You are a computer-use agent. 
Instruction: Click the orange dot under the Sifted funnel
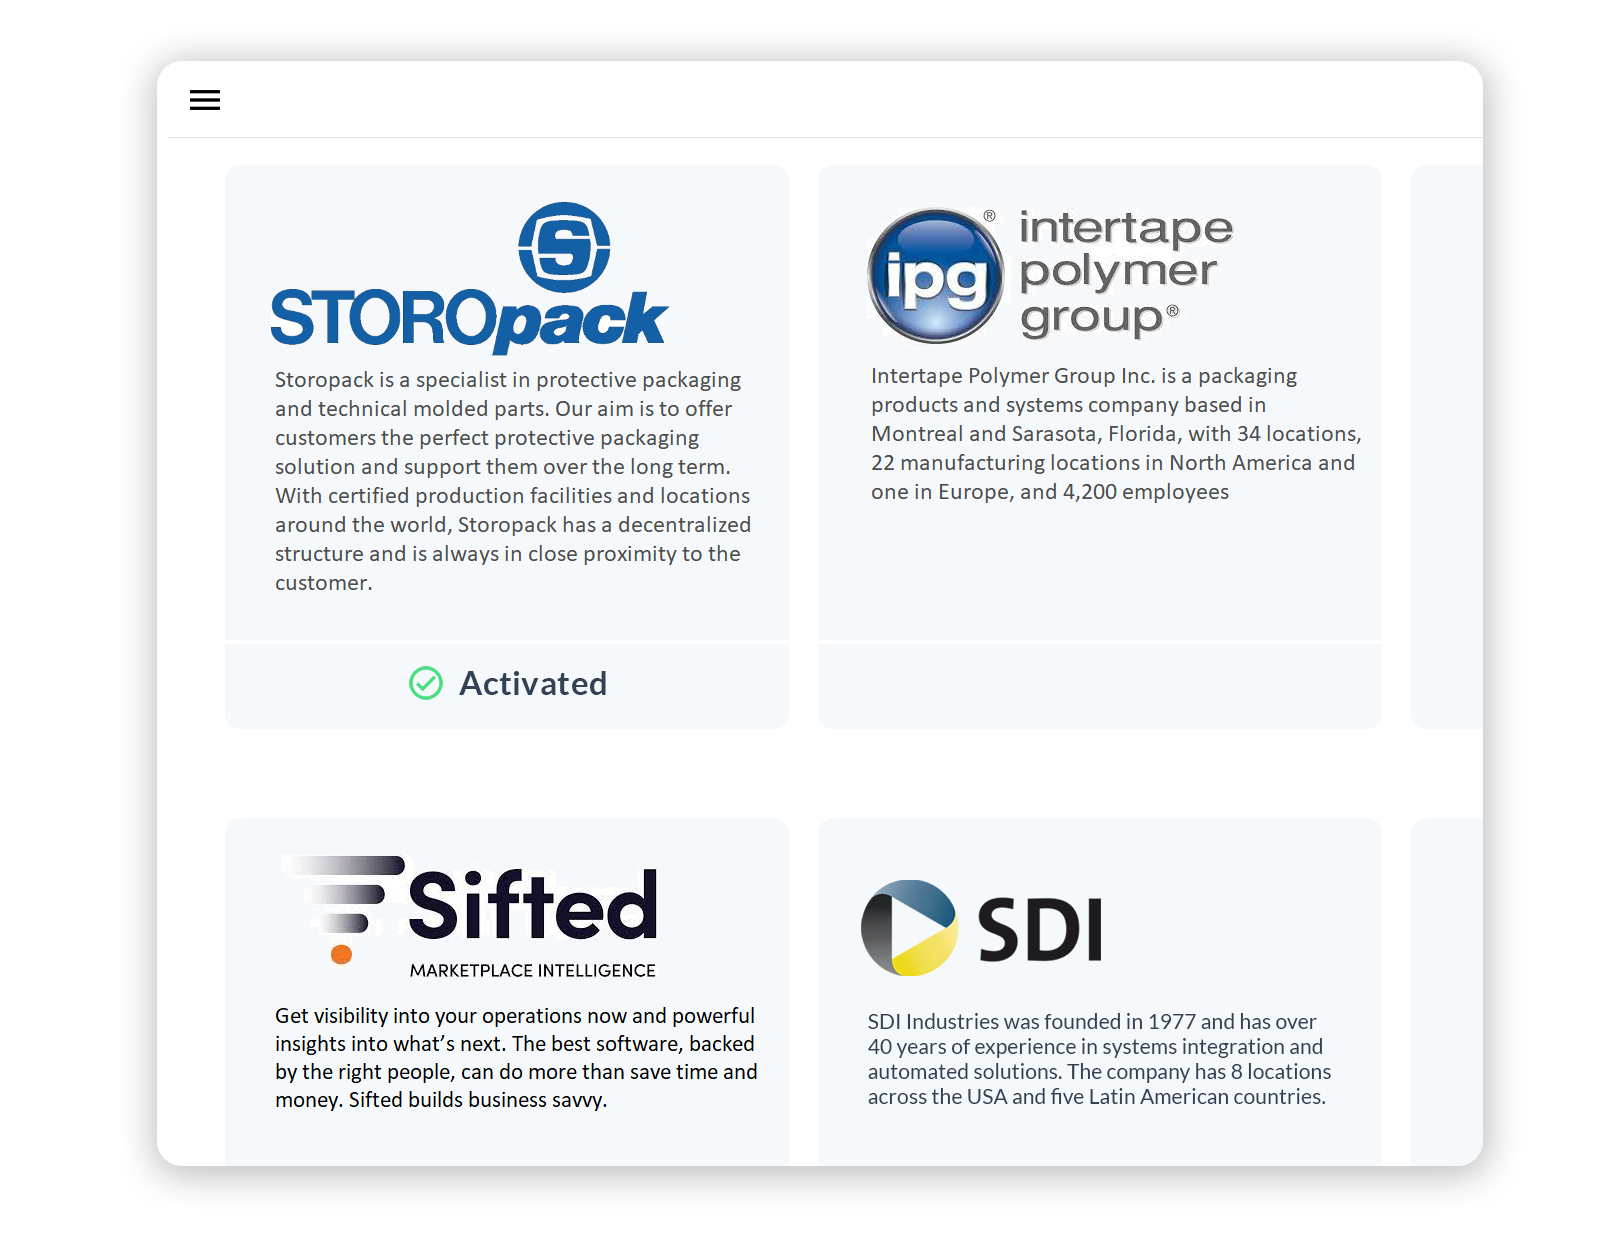[x=341, y=954]
